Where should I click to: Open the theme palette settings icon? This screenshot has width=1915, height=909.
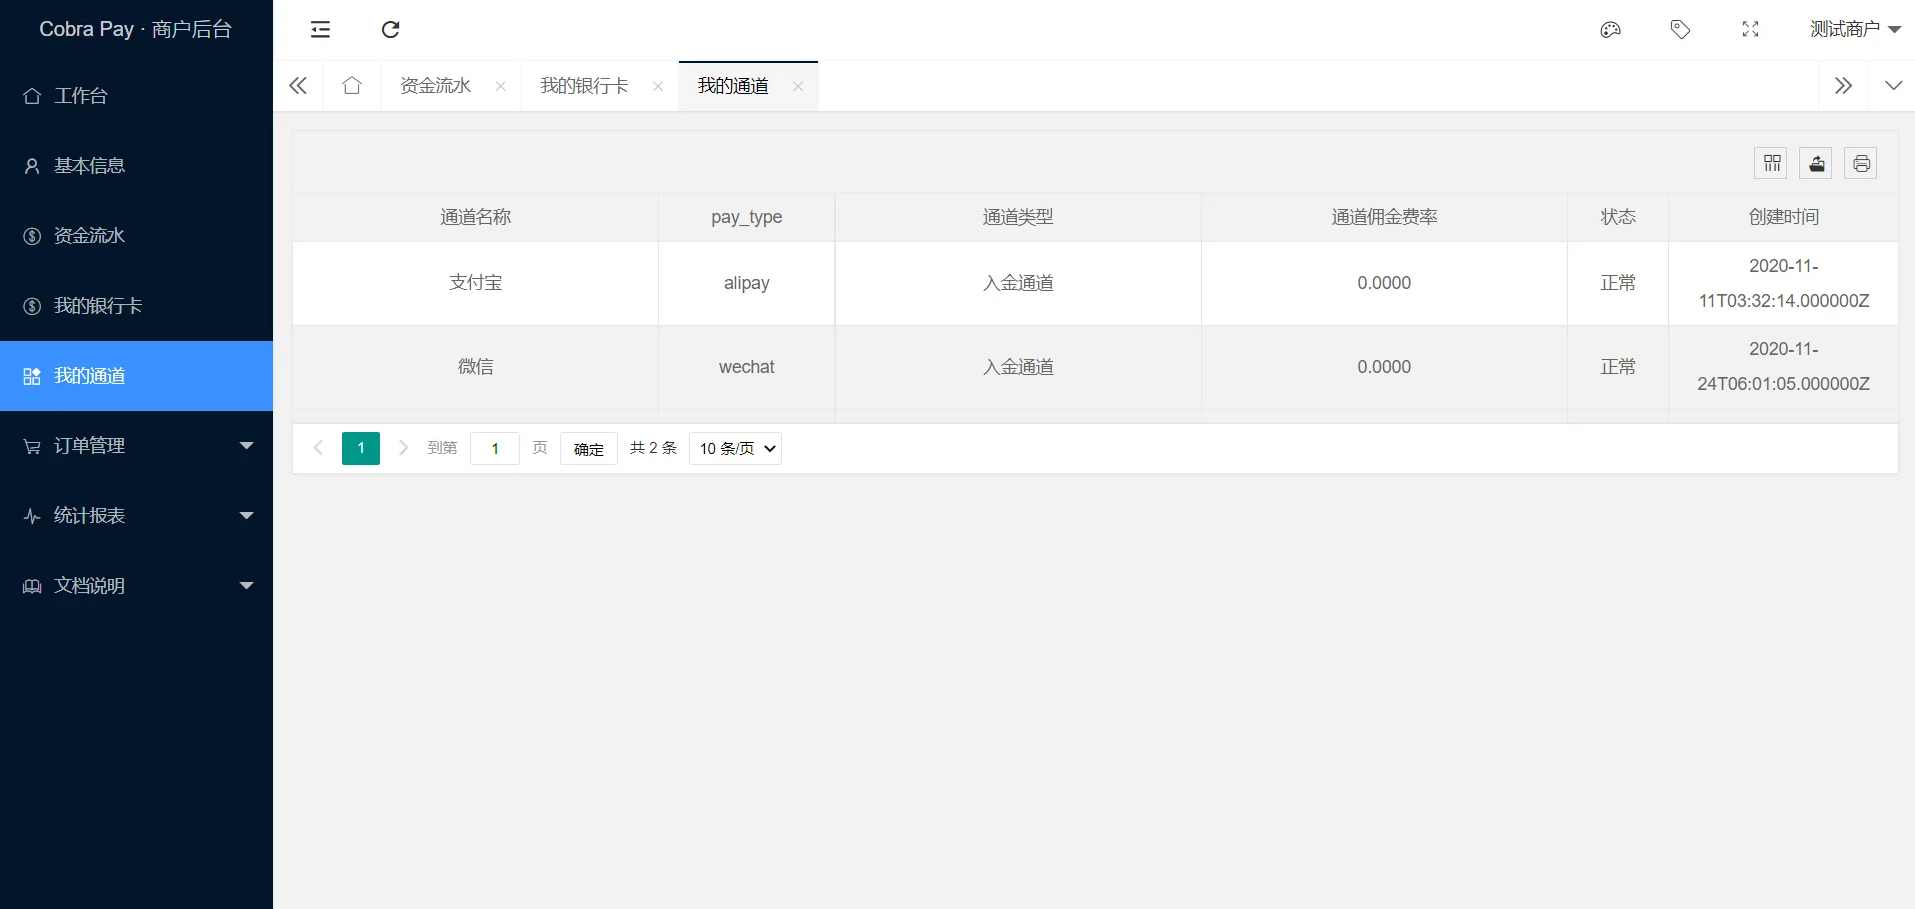click(x=1610, y=29)
